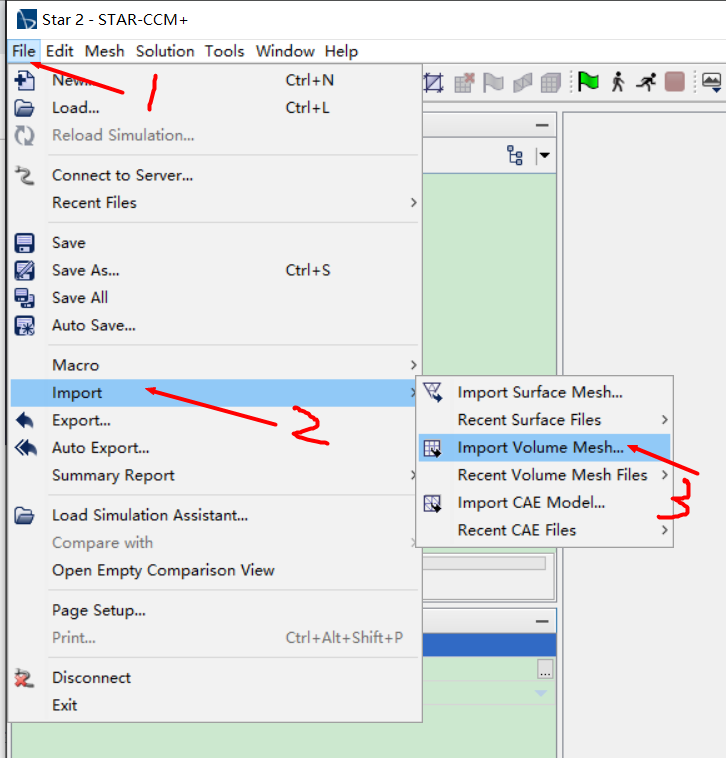Select Page Setup... entry
This screenshot has height=758, width=726.
(x=215, y=610)
